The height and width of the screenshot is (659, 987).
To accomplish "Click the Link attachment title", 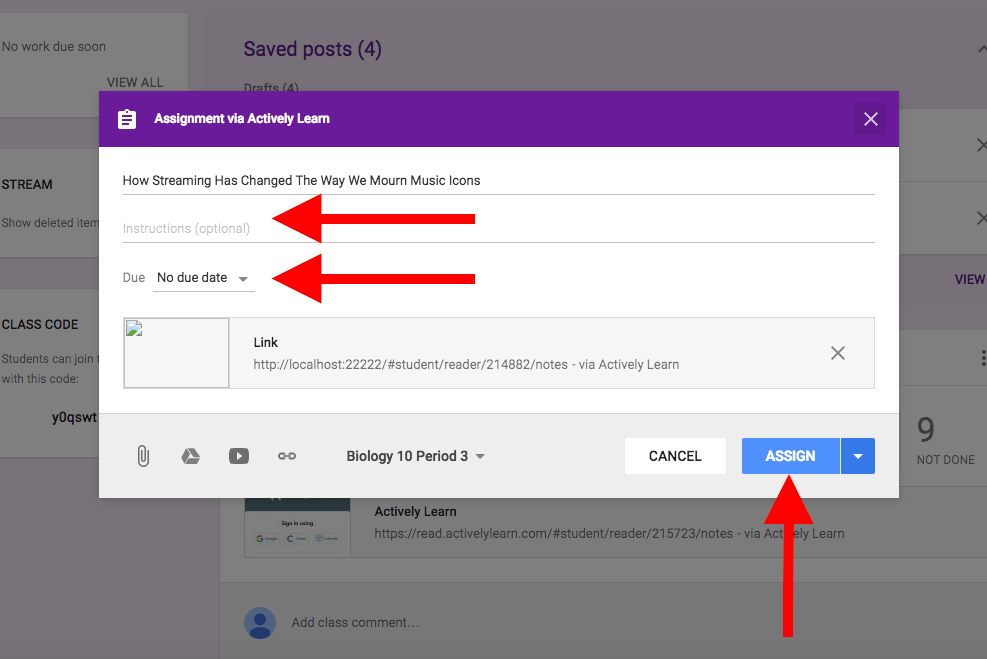I will [266, 342].
